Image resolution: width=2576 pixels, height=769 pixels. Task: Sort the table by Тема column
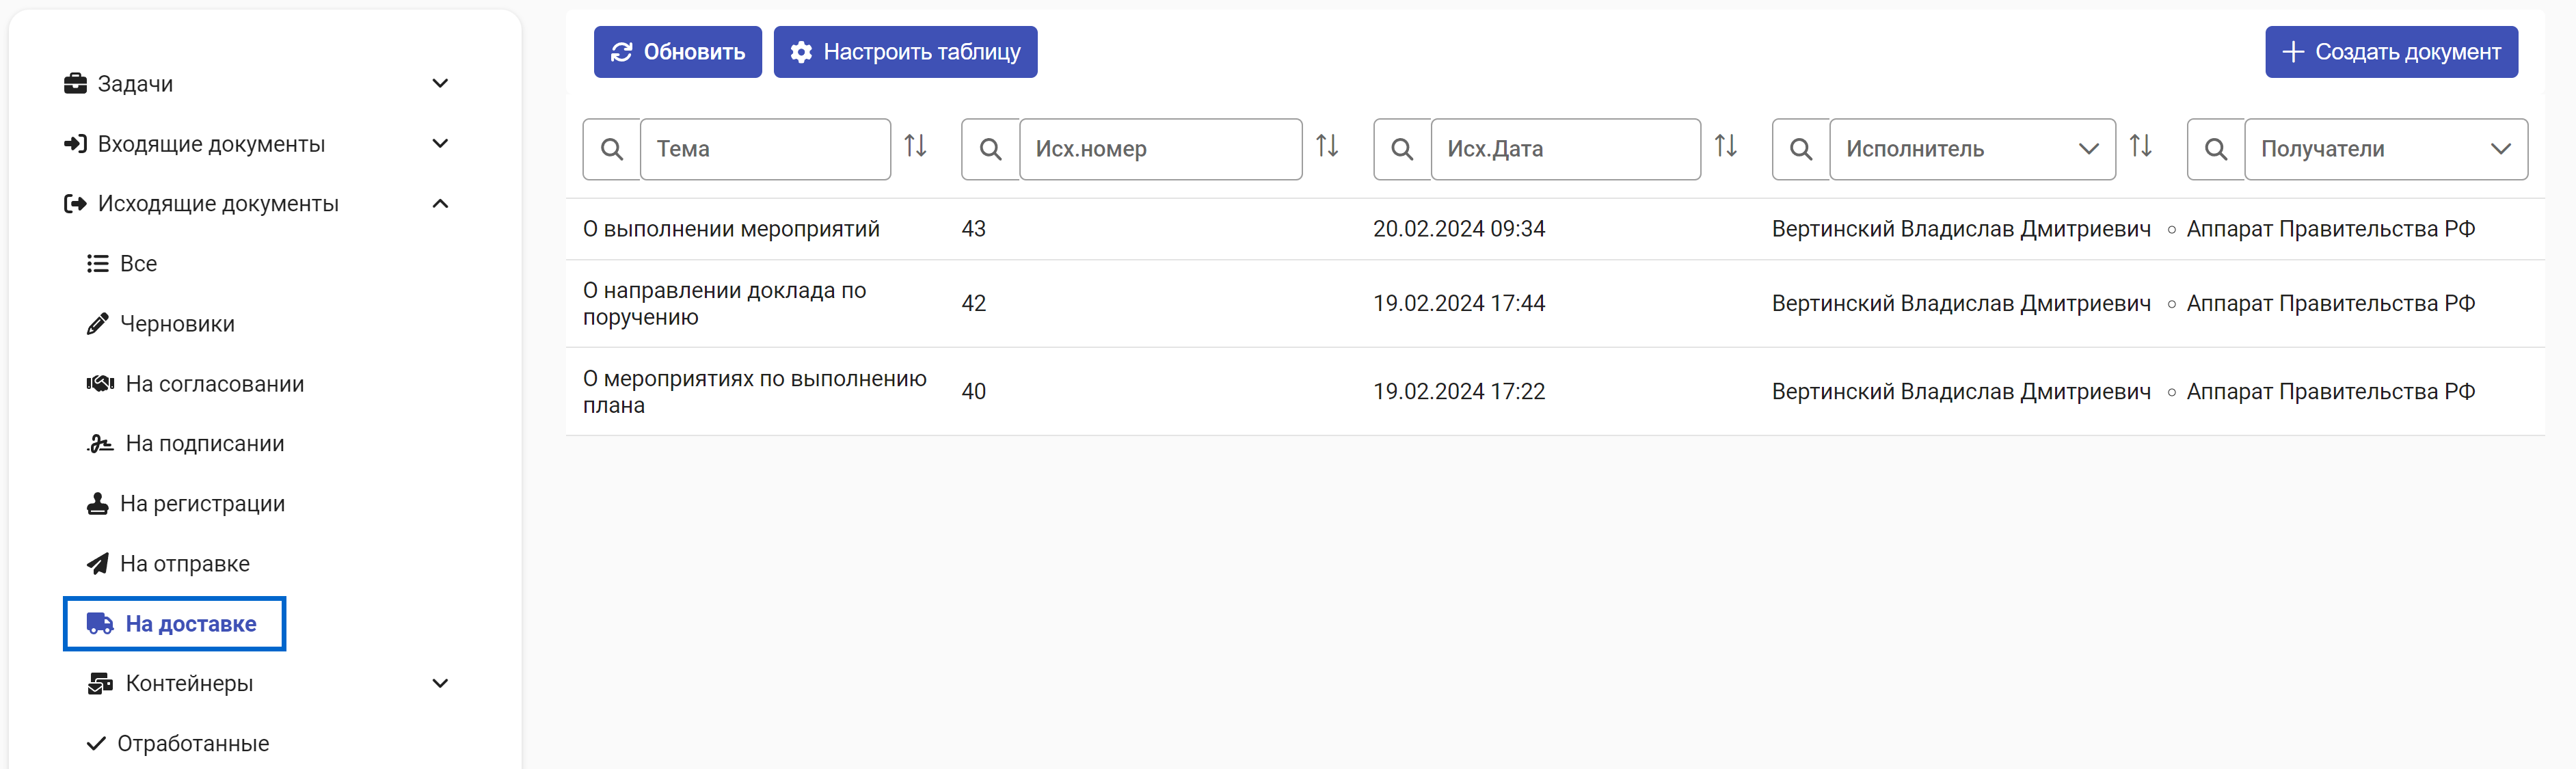pos(915,147)
